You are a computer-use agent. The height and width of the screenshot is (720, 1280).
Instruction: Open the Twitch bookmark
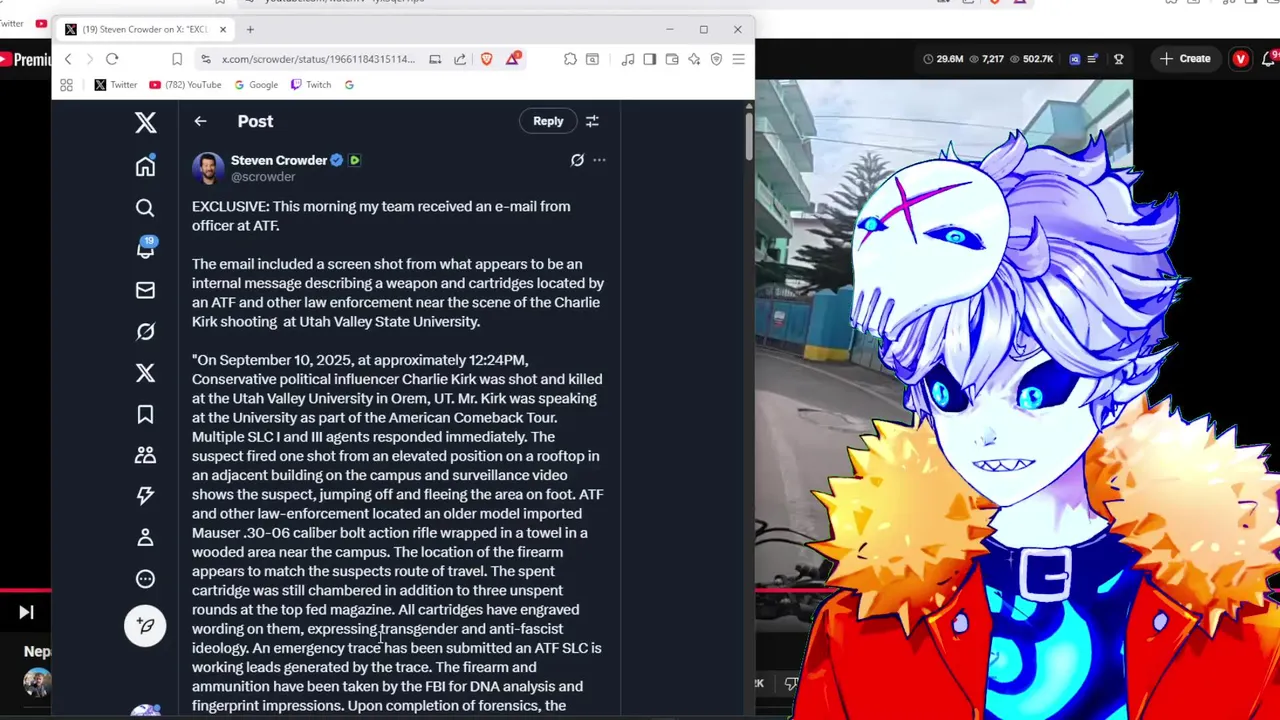coord(310,85)
